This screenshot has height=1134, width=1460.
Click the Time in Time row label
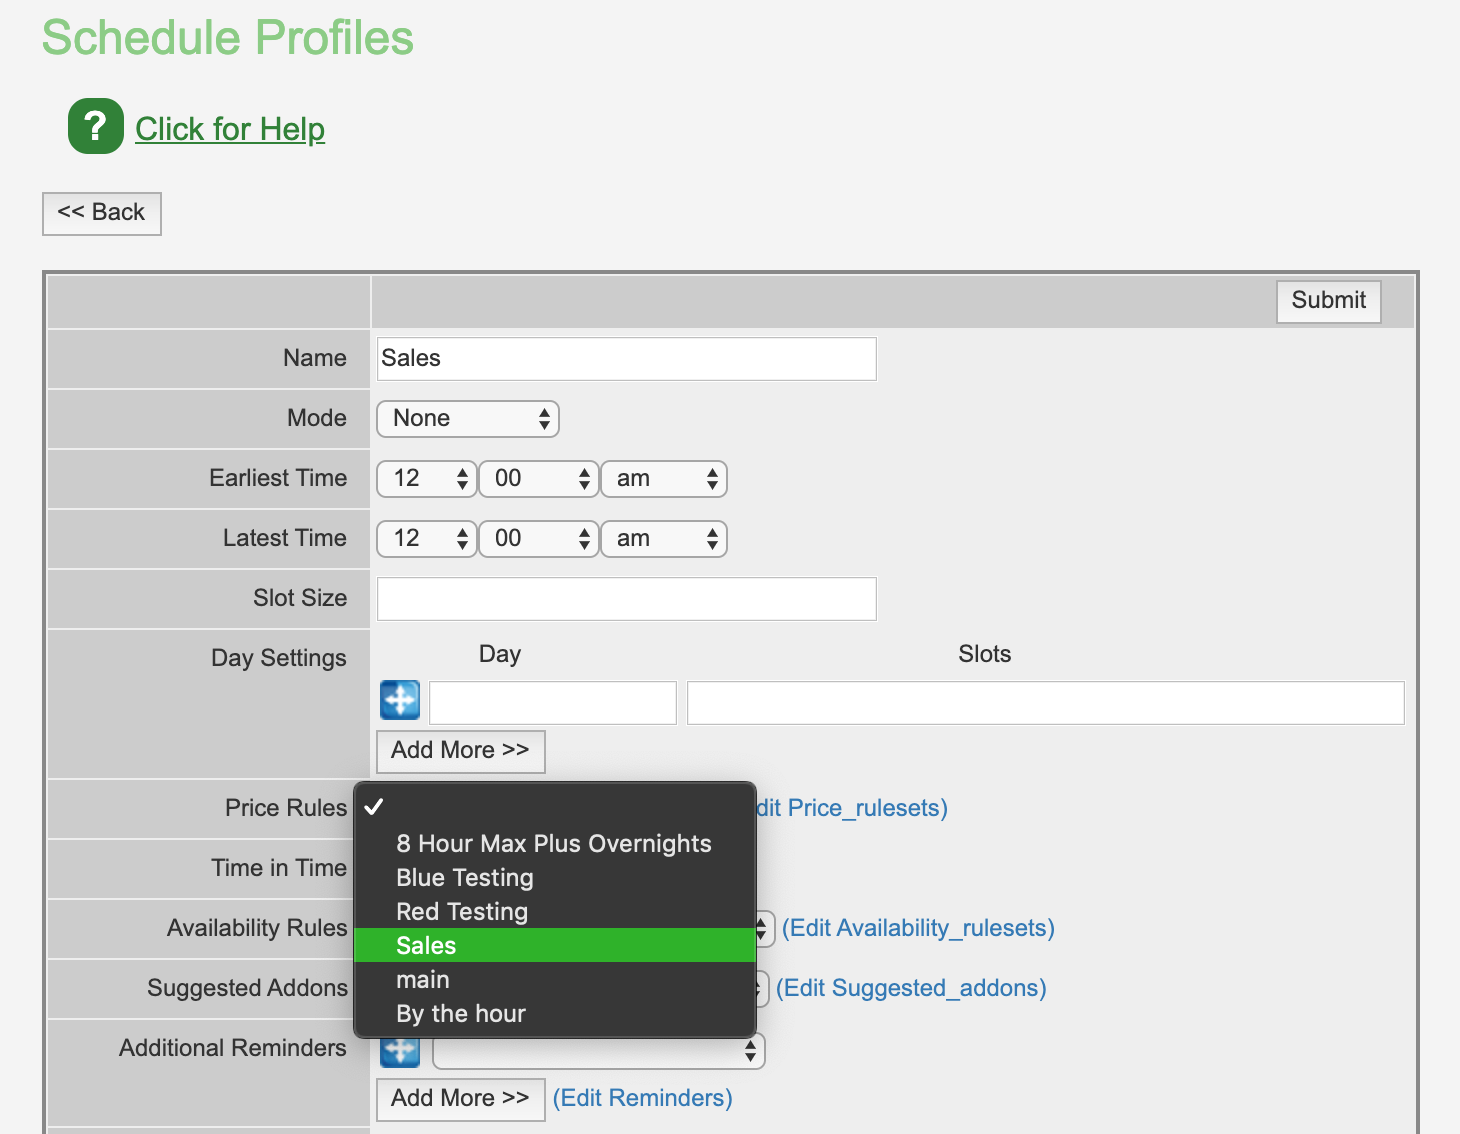click(279, 868)
